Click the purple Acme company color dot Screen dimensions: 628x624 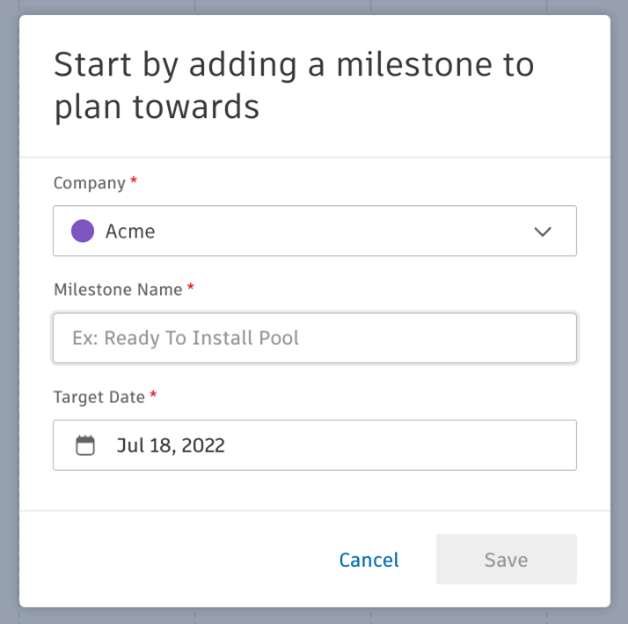83,231
